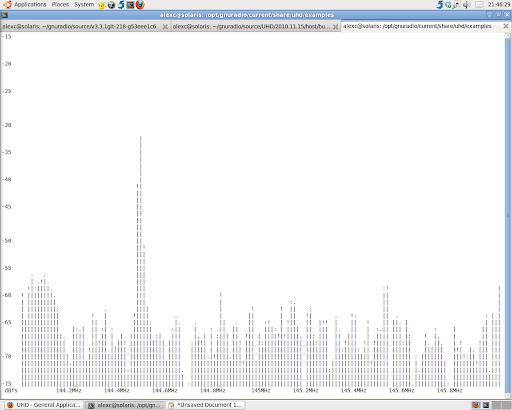The height and width of the screenshot is (410, 512).
Task: Click the -60 dB axis label
Action: point(7,295)
